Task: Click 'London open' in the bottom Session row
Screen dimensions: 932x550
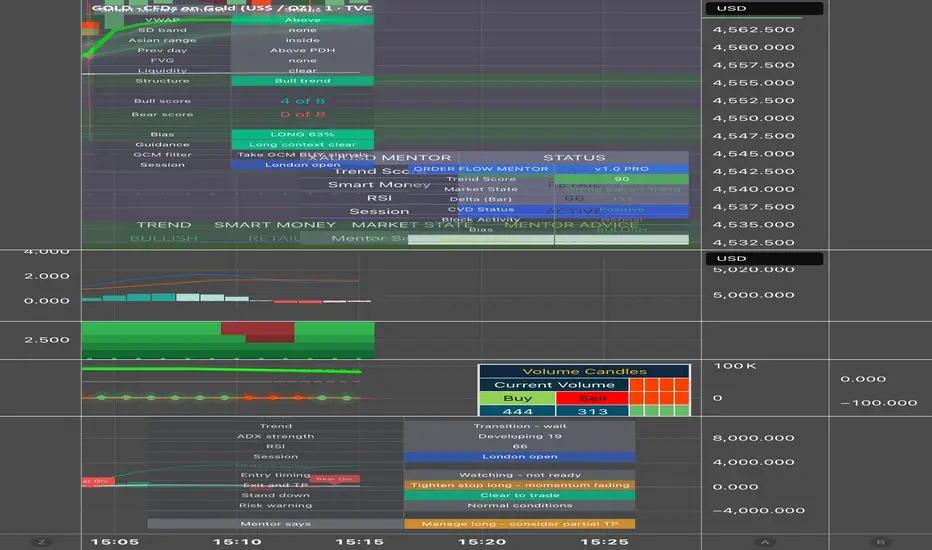Action: [x=519, y=457]
